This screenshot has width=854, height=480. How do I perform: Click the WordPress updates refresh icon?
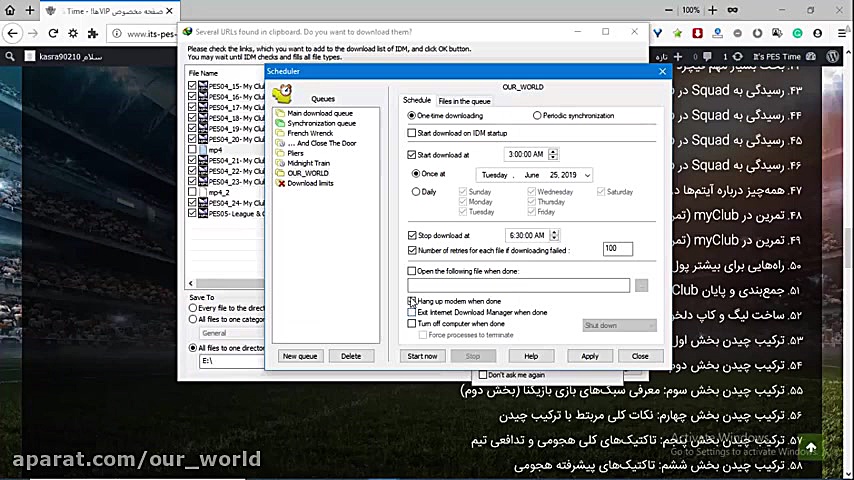click(x=737, y=56)
